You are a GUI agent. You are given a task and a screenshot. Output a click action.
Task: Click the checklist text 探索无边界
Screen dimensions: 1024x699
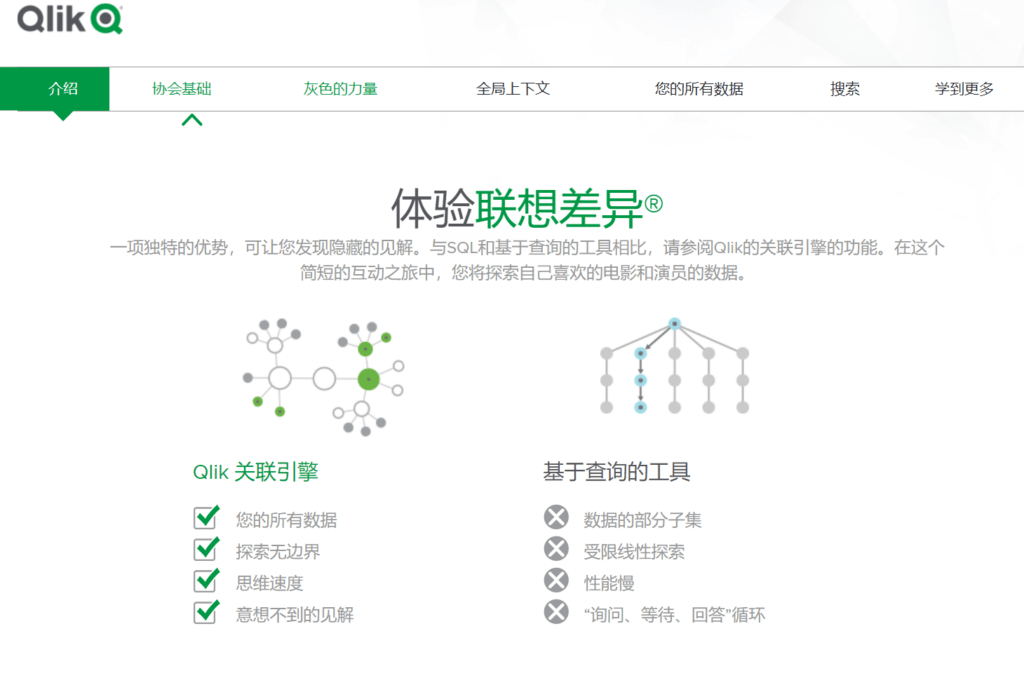pos(278,552)
